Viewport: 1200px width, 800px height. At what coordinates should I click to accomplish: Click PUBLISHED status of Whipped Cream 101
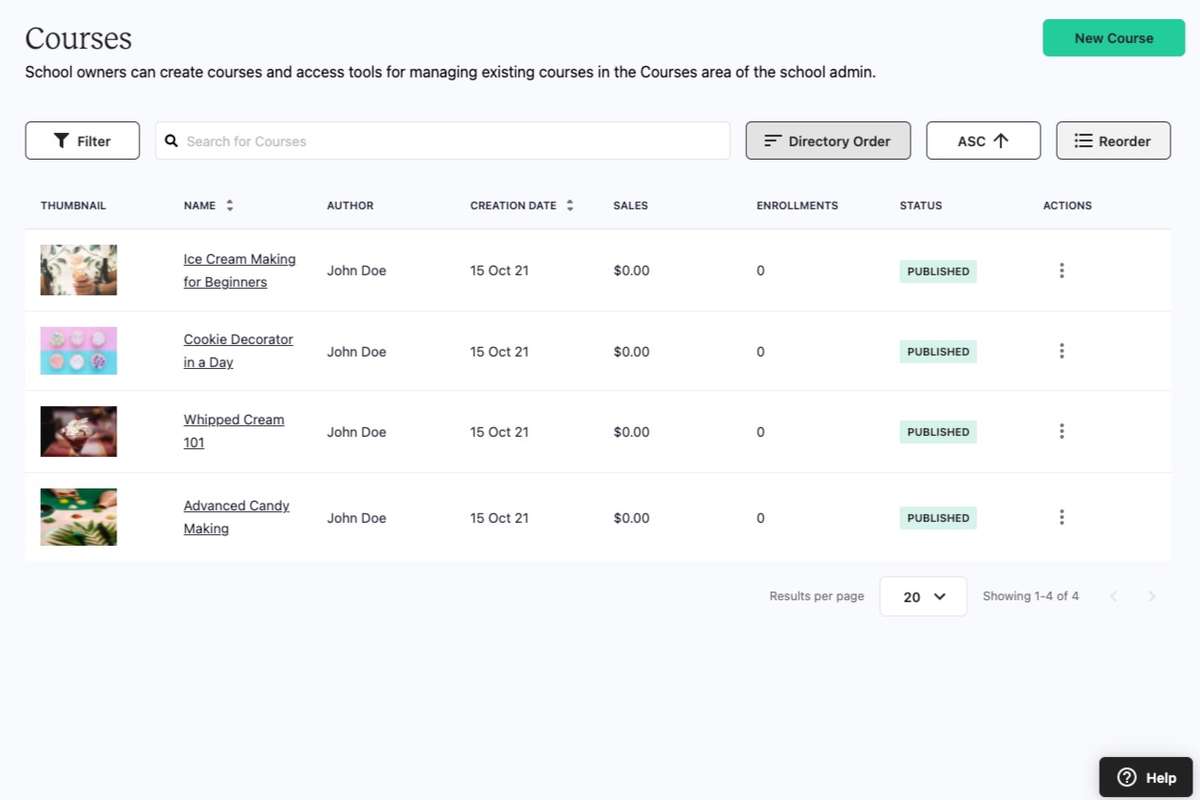tap(938, 432)
